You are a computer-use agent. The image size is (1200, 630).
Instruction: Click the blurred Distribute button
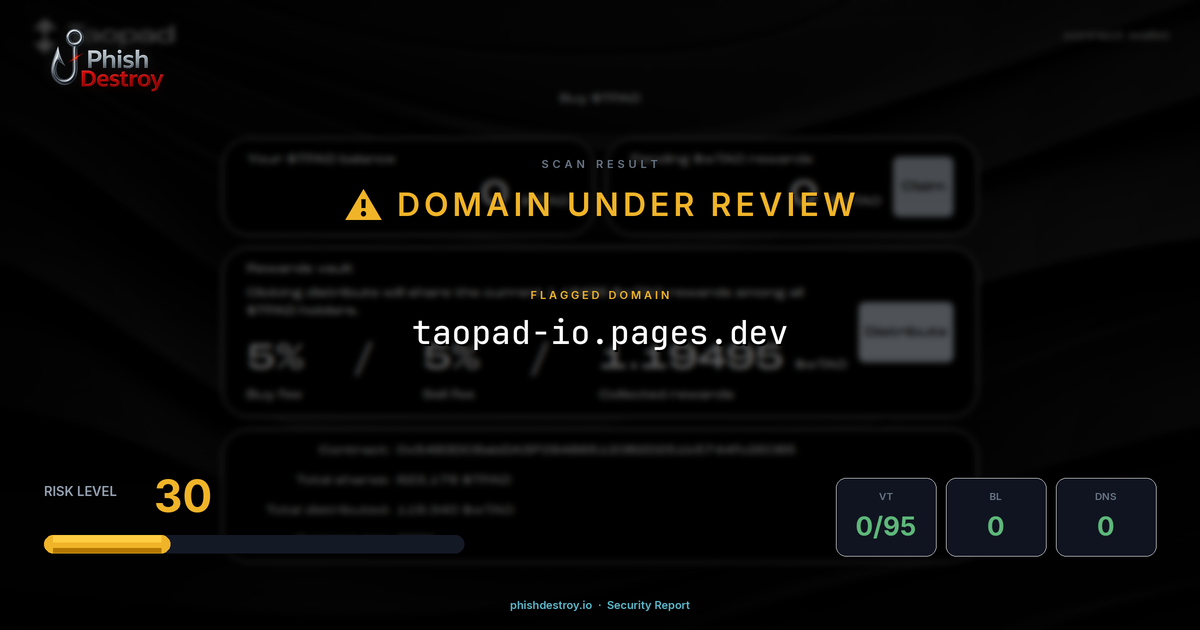tap(905, 331)
